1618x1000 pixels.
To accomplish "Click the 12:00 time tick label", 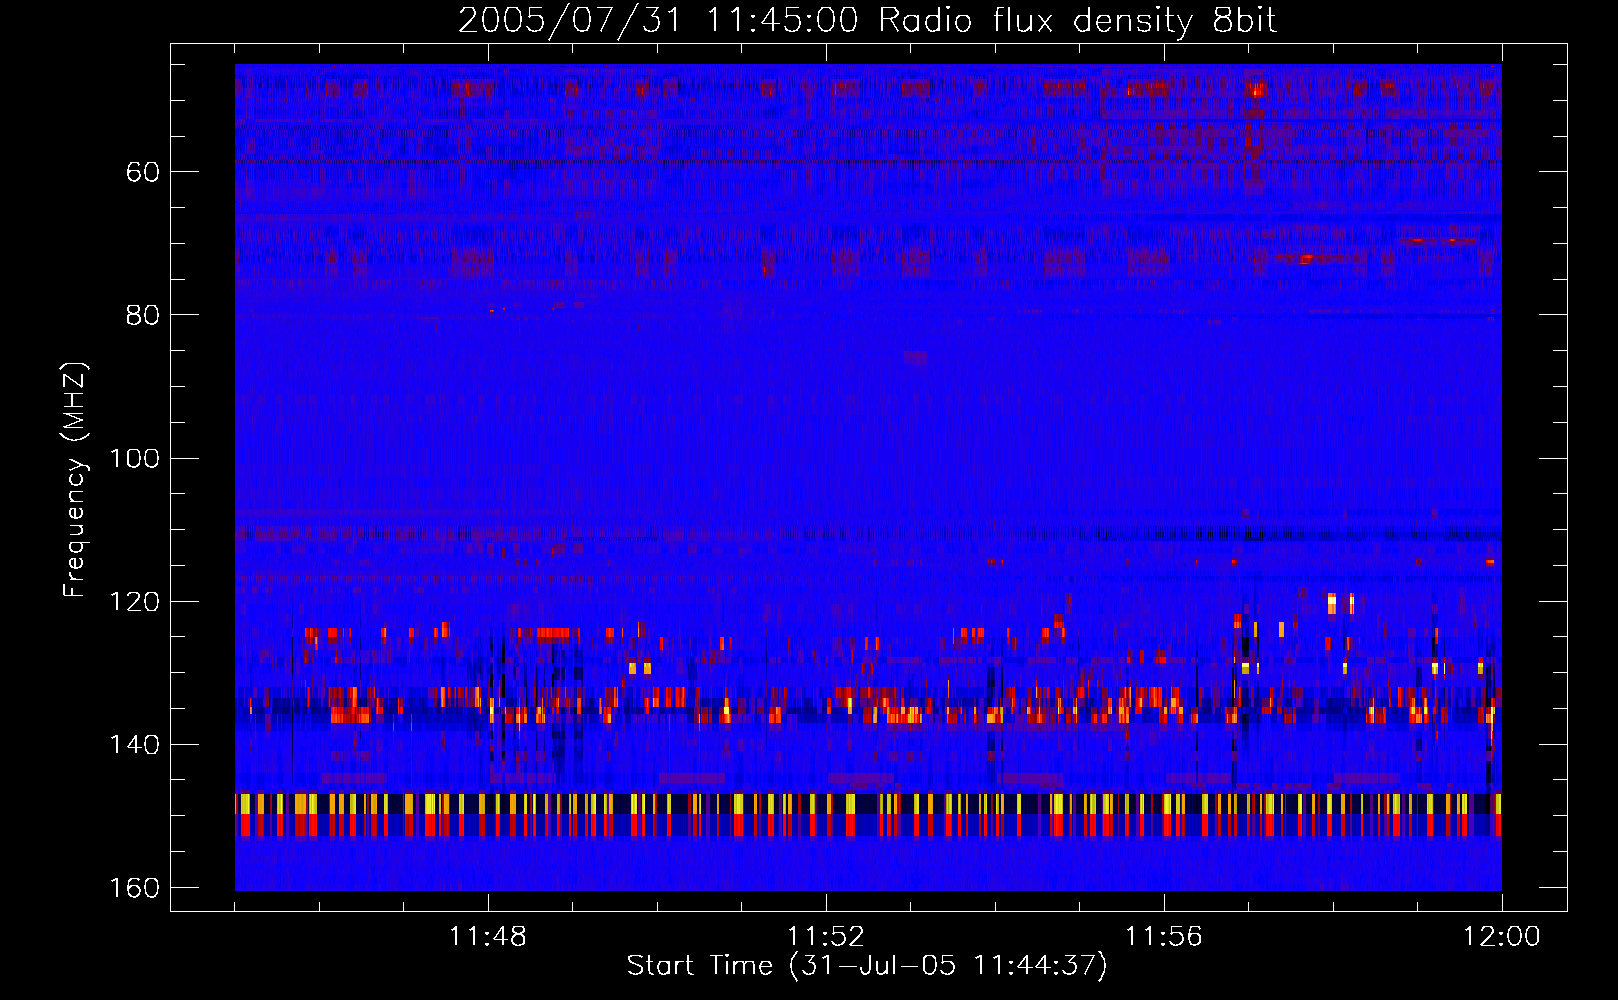I will (x=1501, y=937).
